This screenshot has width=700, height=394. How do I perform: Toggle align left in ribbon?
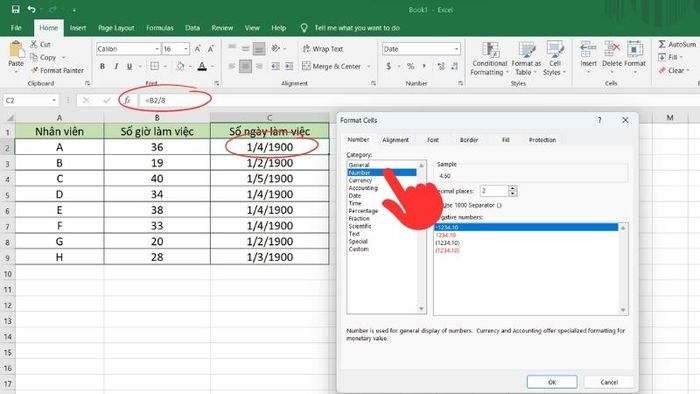pyautogui.click(x=232, y=66)
